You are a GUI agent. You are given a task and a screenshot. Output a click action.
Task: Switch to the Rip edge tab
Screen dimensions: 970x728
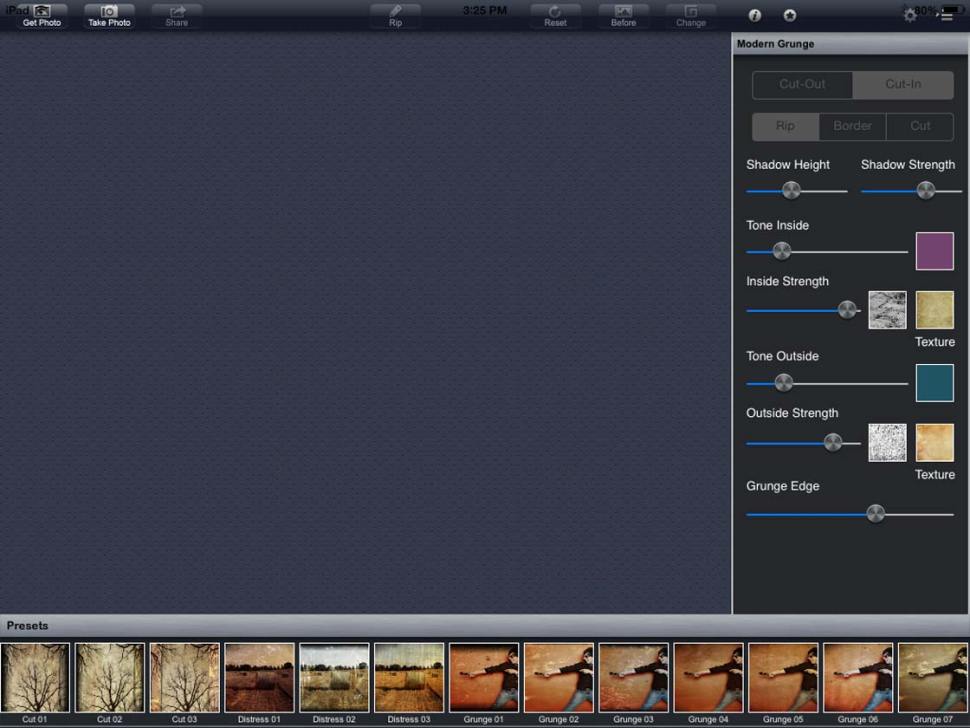(785, 126)
